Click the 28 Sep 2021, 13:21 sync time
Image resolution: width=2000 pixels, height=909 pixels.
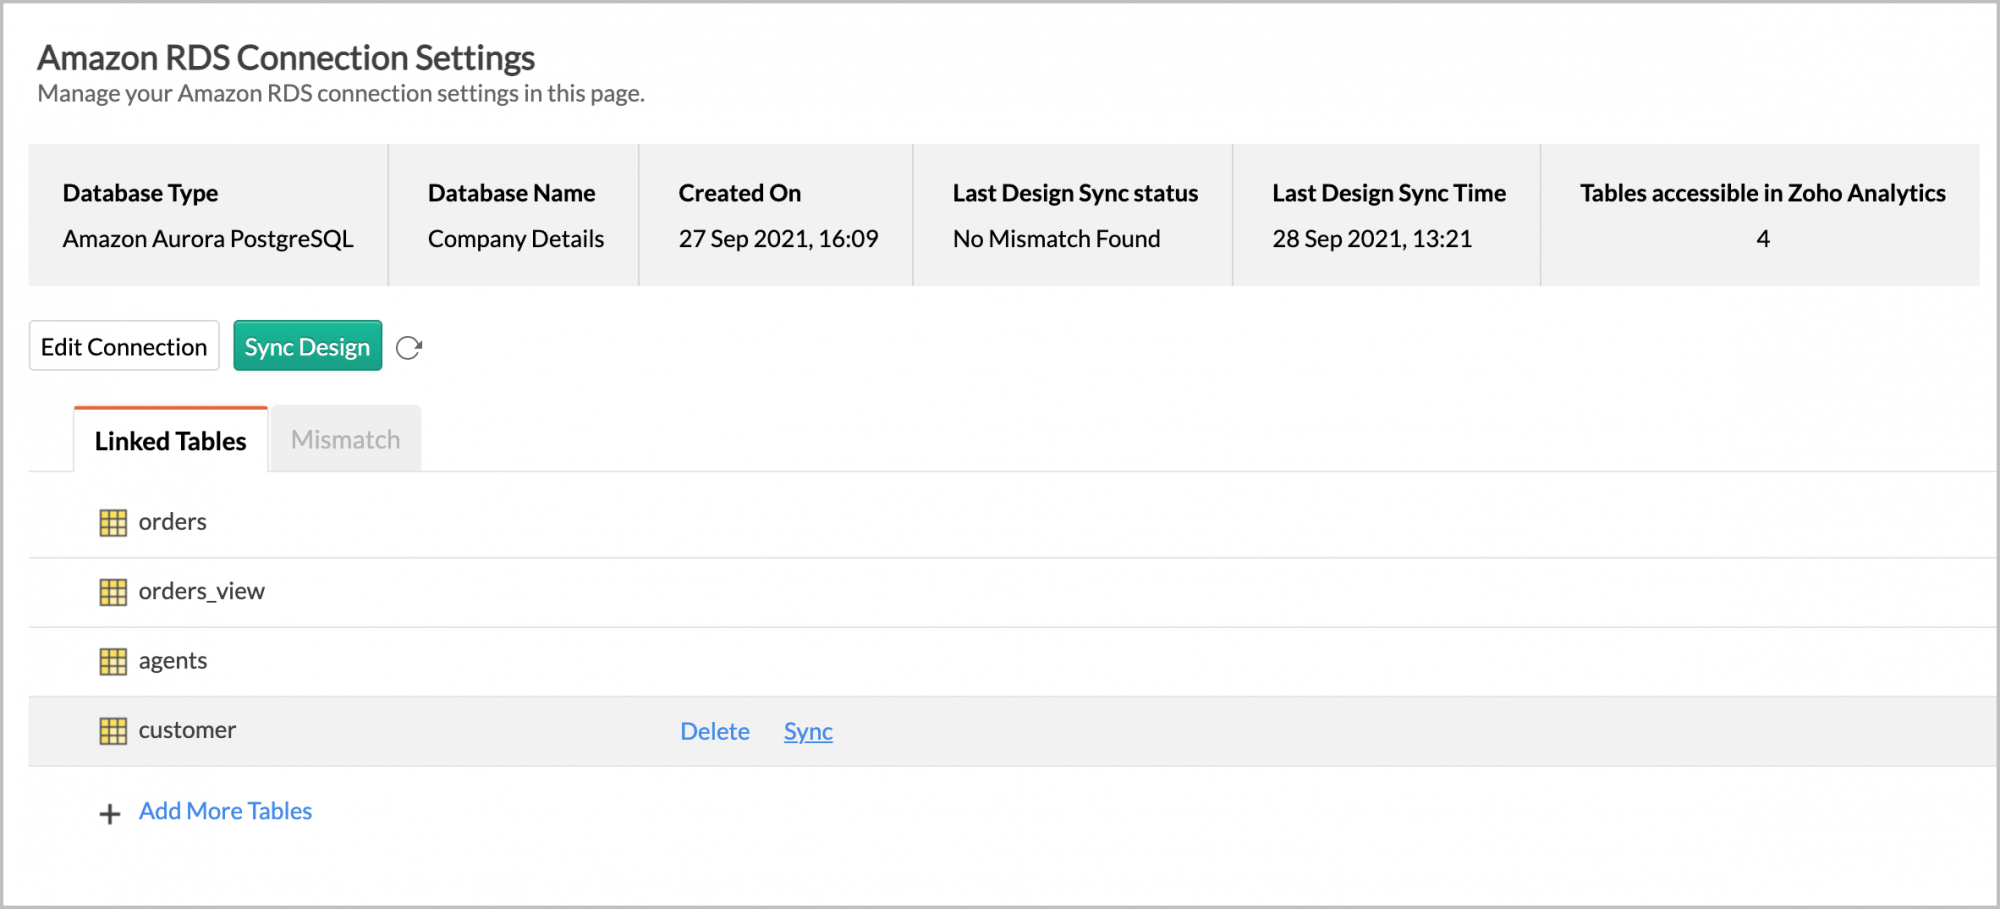(1372, 239)
